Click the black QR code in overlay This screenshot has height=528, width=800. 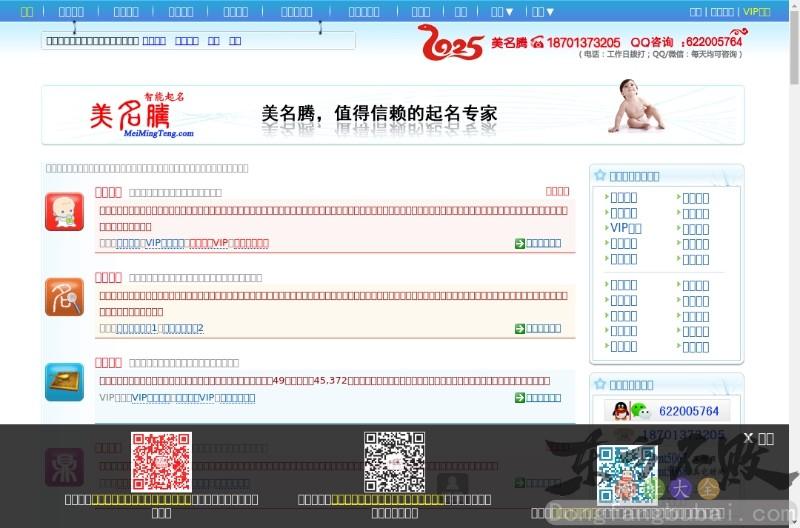tap(394, 462)
